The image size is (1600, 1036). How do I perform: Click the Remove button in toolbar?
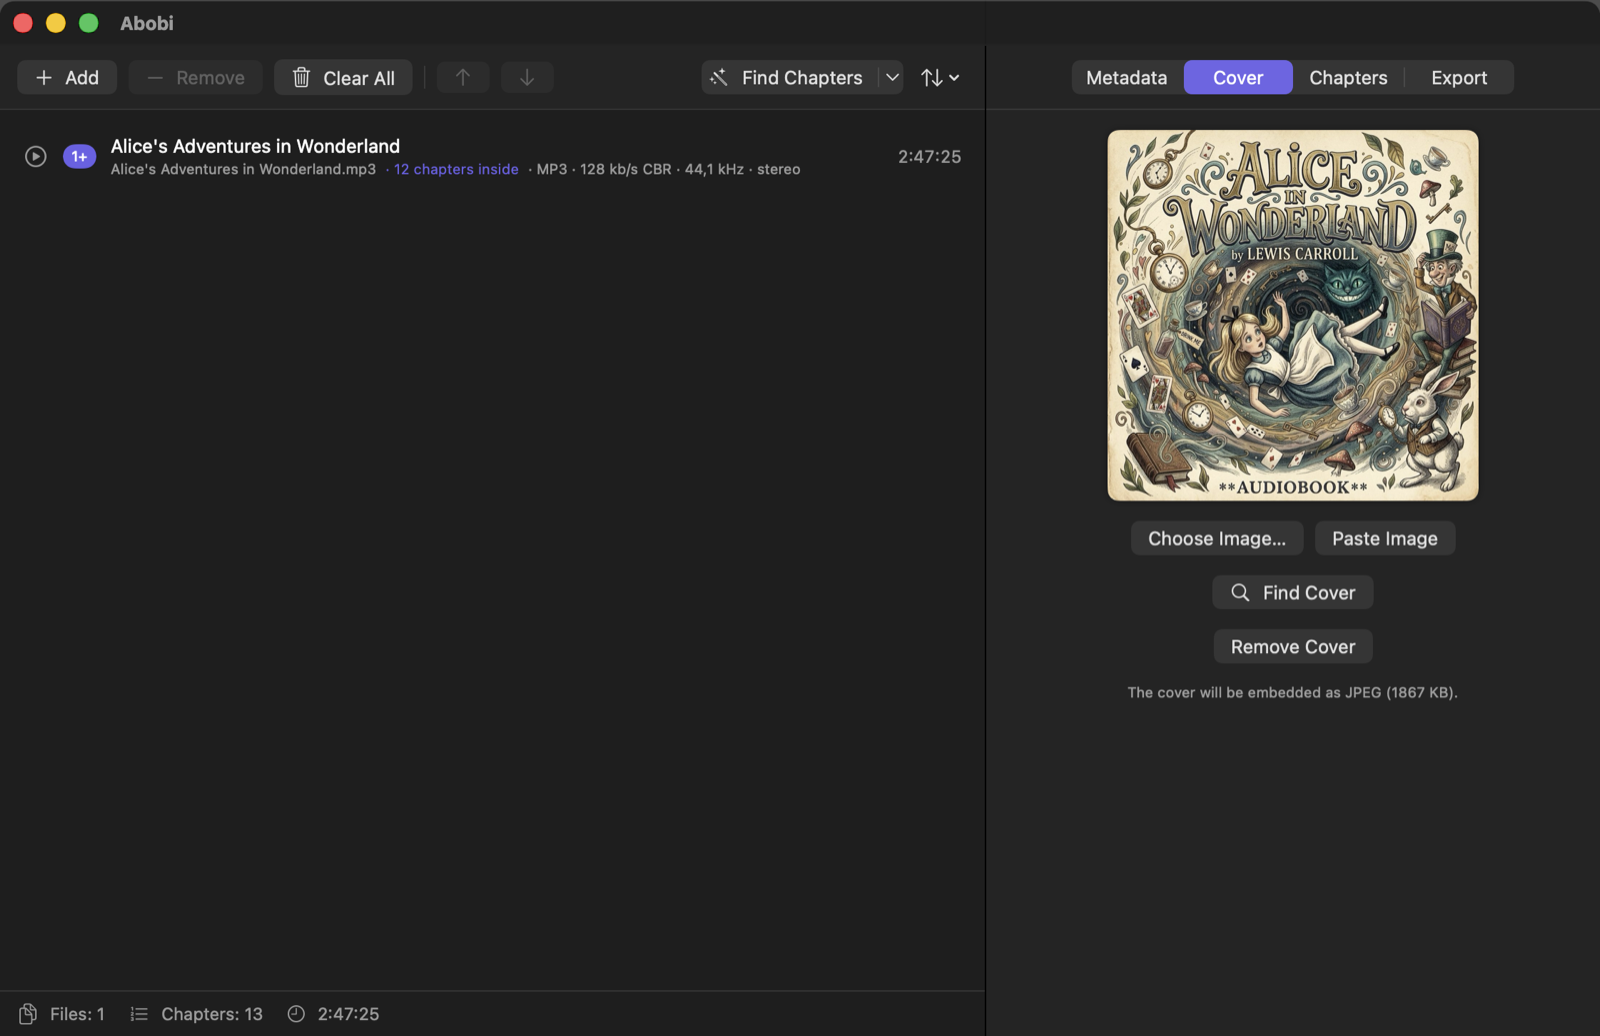[x=195, y=78]
